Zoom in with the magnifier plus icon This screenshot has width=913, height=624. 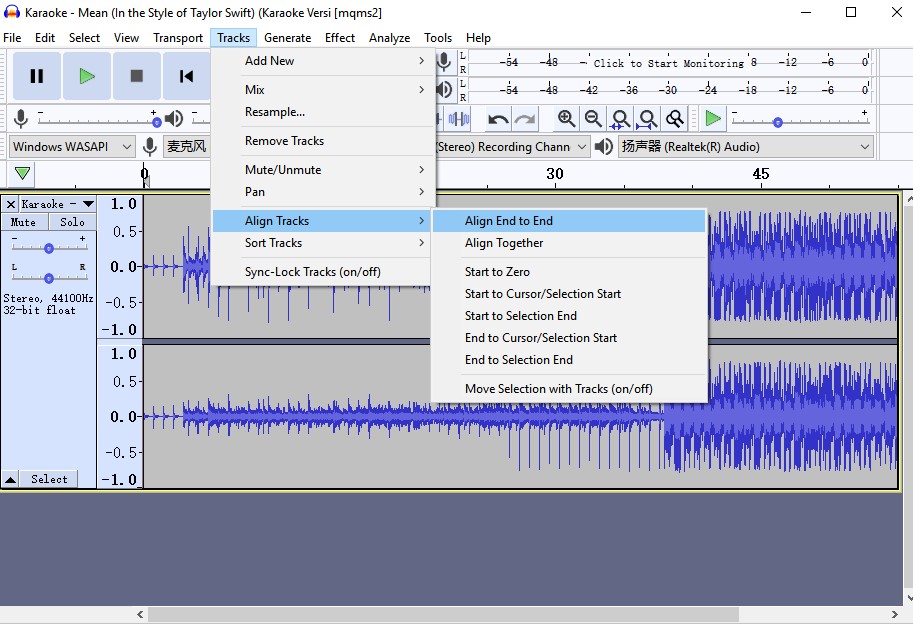coord(566,119)
